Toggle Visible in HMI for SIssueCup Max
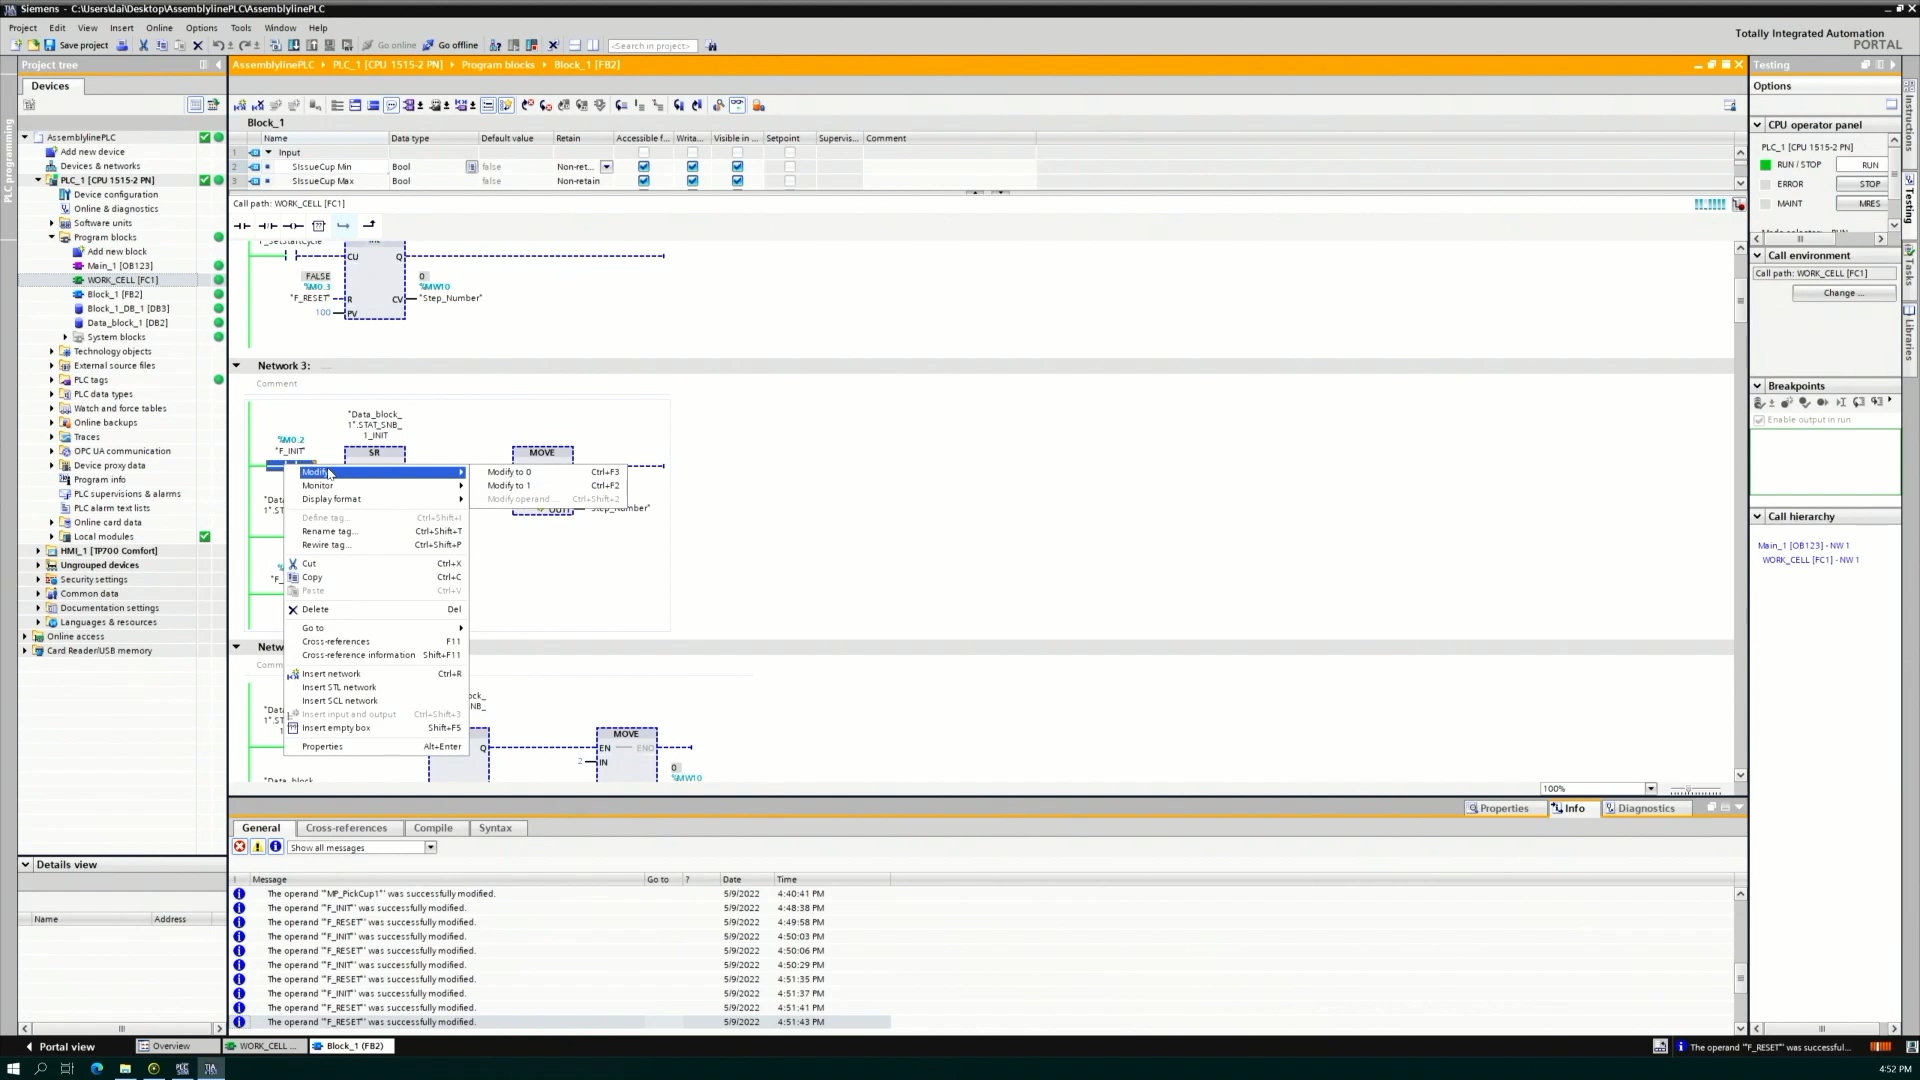This screenshot has width=1920, height=1080. 737,181
